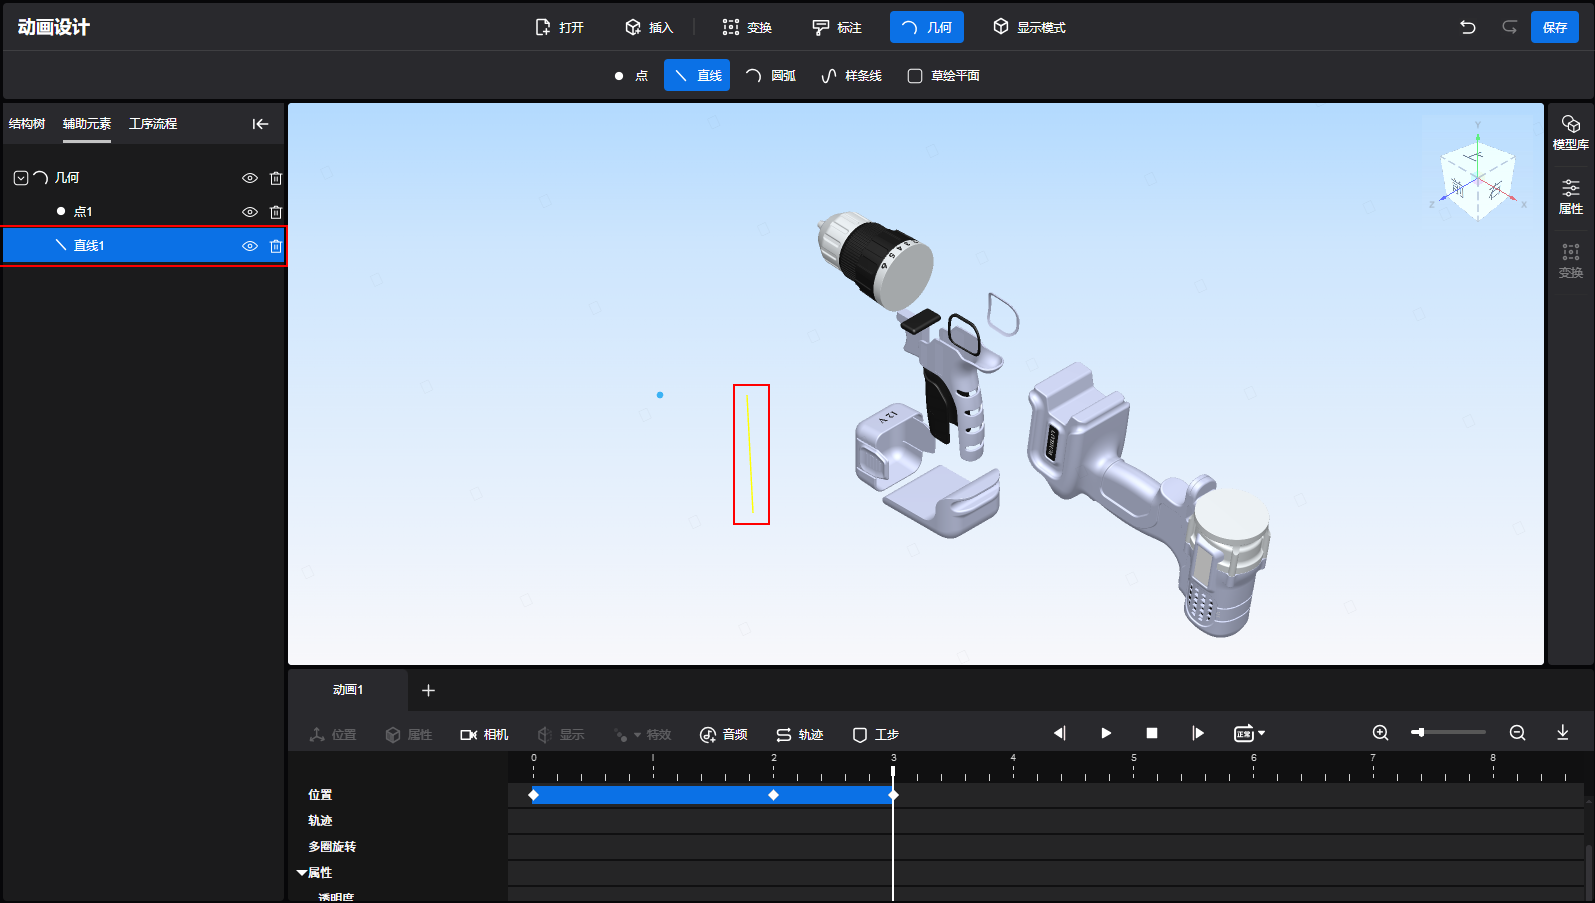The width and height of the screenshot is (1595, 903).
Task: Step to previous frame
Action: point(1060,733)
